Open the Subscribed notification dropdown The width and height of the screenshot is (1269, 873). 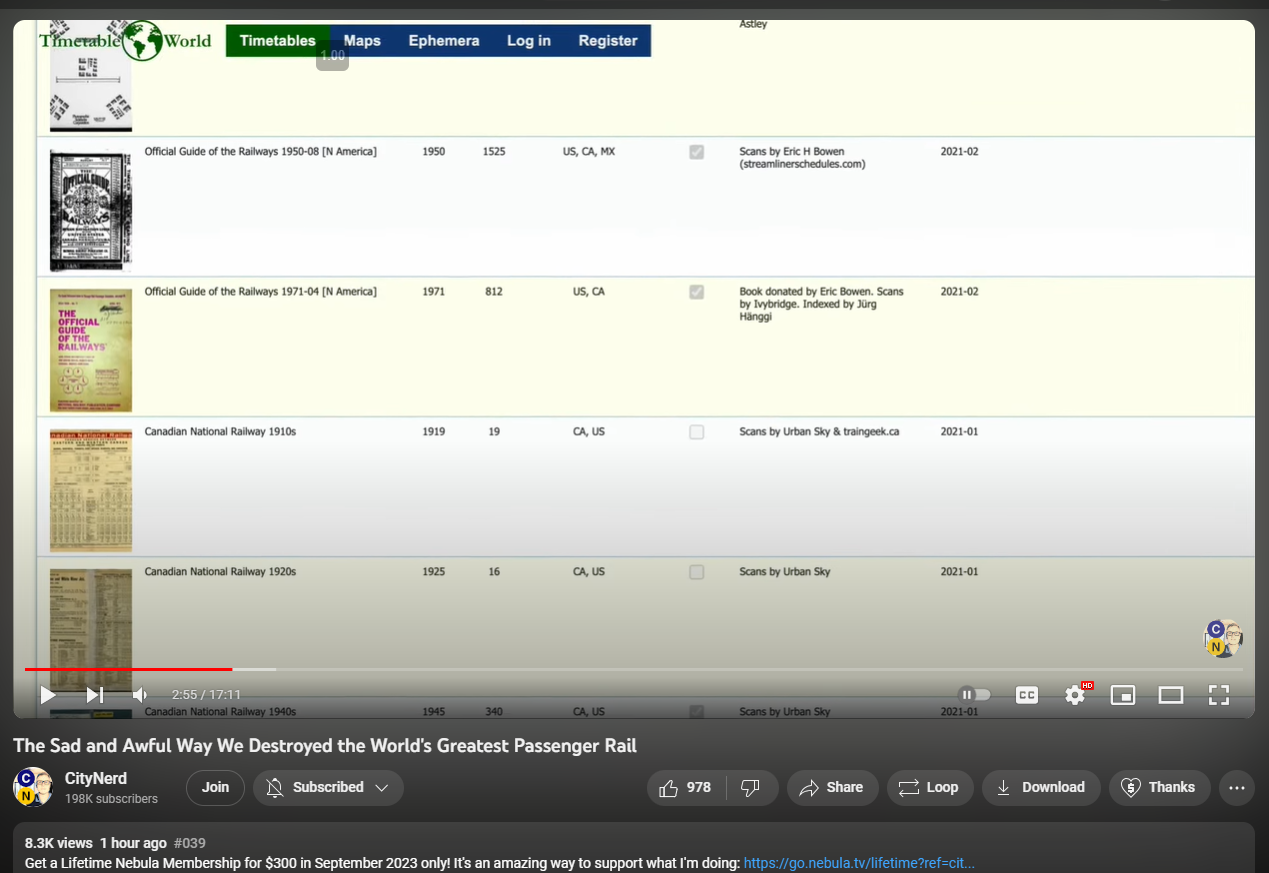pyautogui.click(x=328, y=787)
